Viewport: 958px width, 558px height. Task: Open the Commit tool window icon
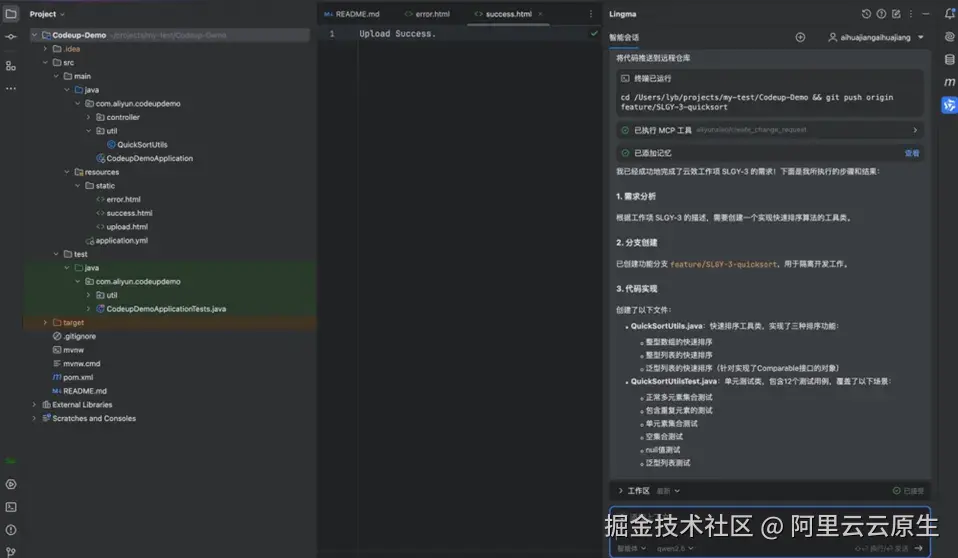[x=11, y=37]
